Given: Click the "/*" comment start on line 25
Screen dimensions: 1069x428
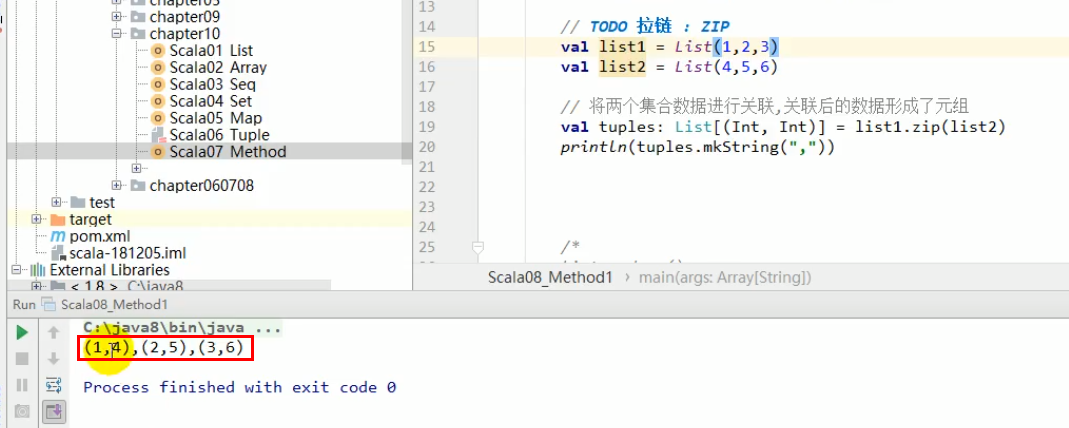Looking at the screenshot, I should (570, 247).
